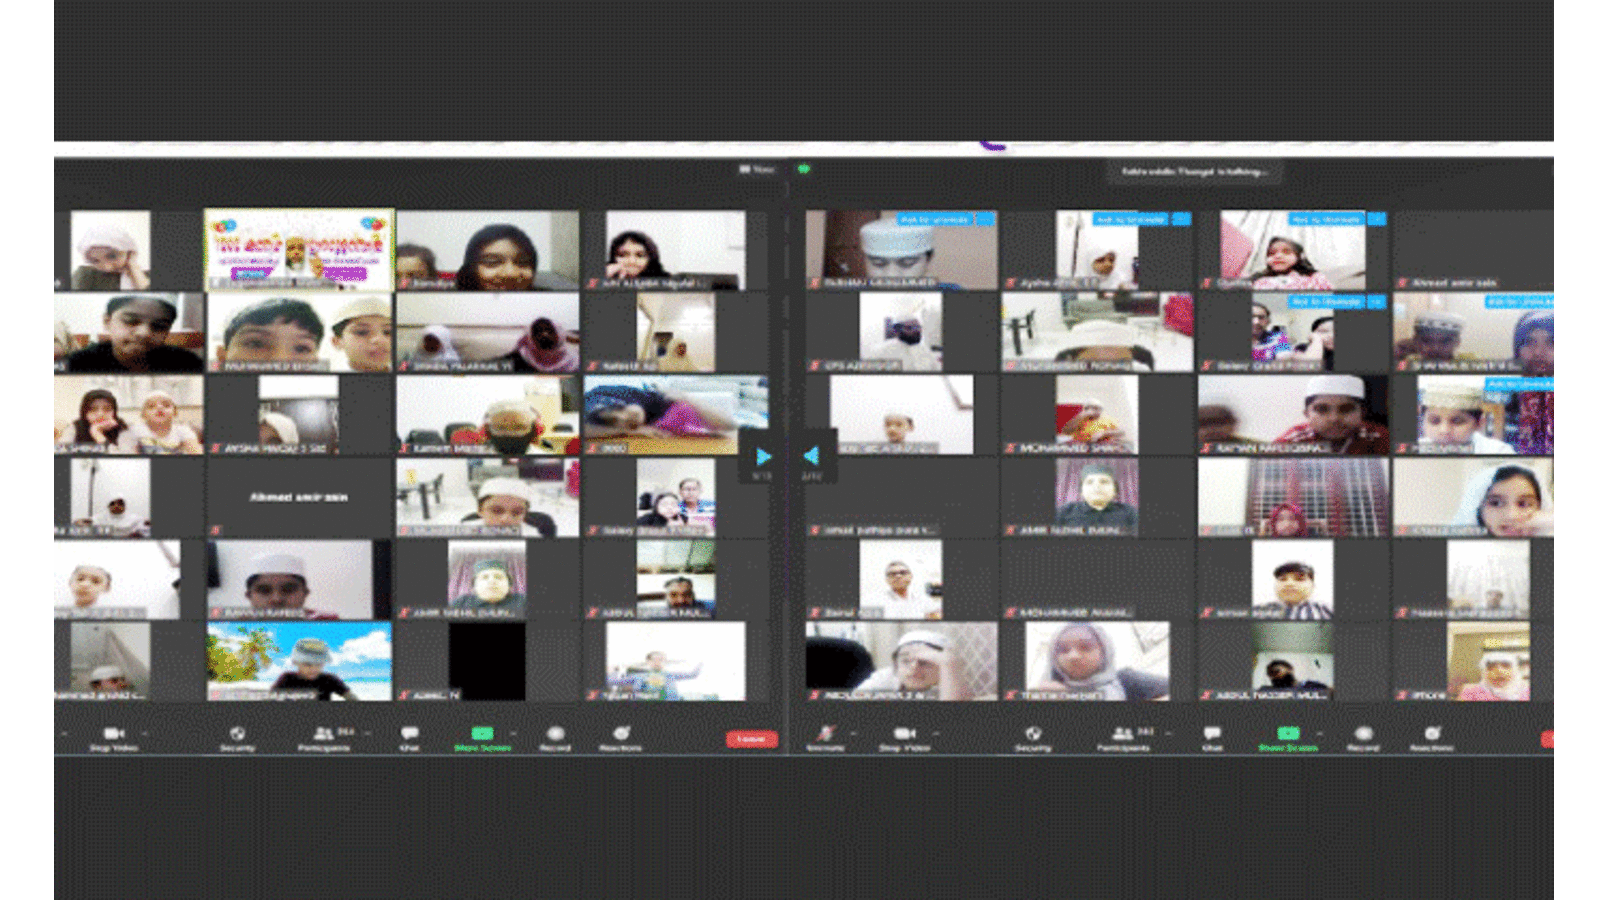The height and width of the screenshot is (900, 1607).
Task: Go to next gallery page with right arrow
Action: point(763,457)
